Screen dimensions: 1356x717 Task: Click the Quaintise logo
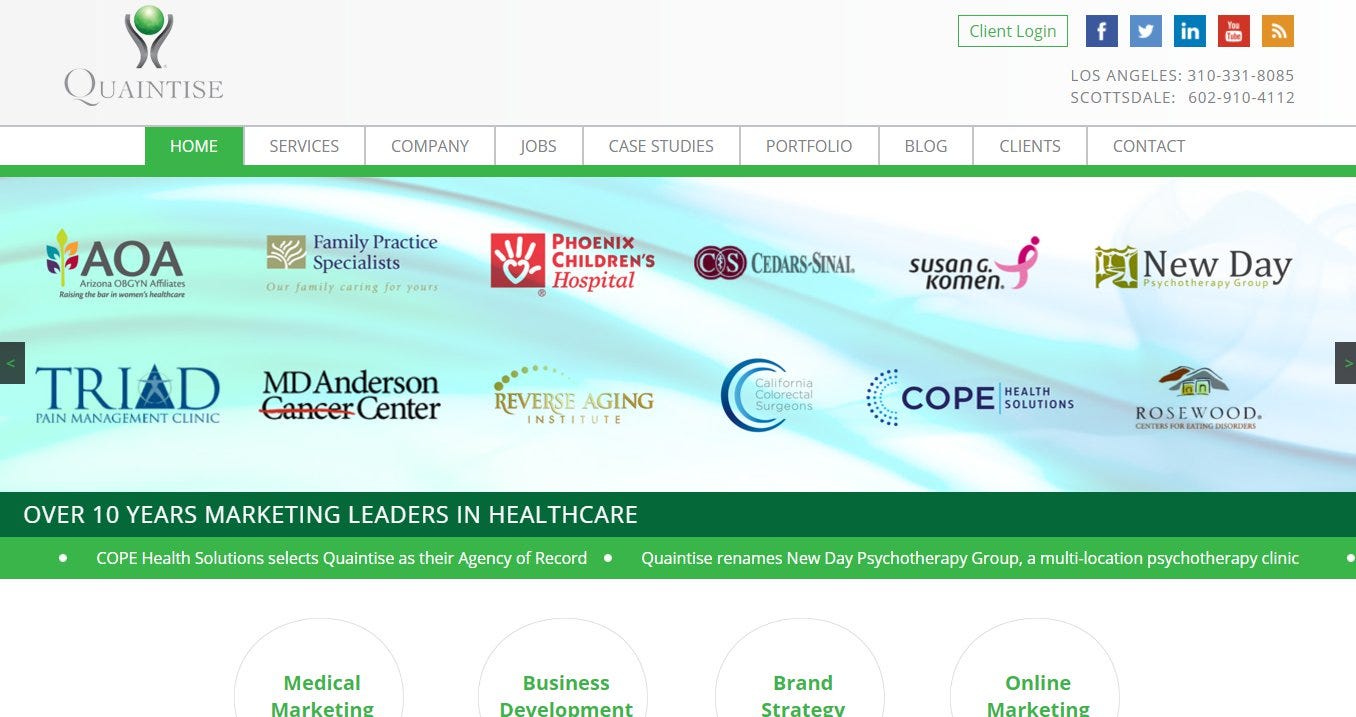coord(144,55)
